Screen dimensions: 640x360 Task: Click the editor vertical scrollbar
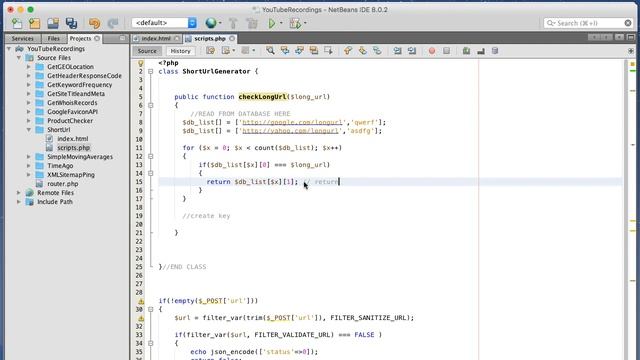tap(626, 209)
